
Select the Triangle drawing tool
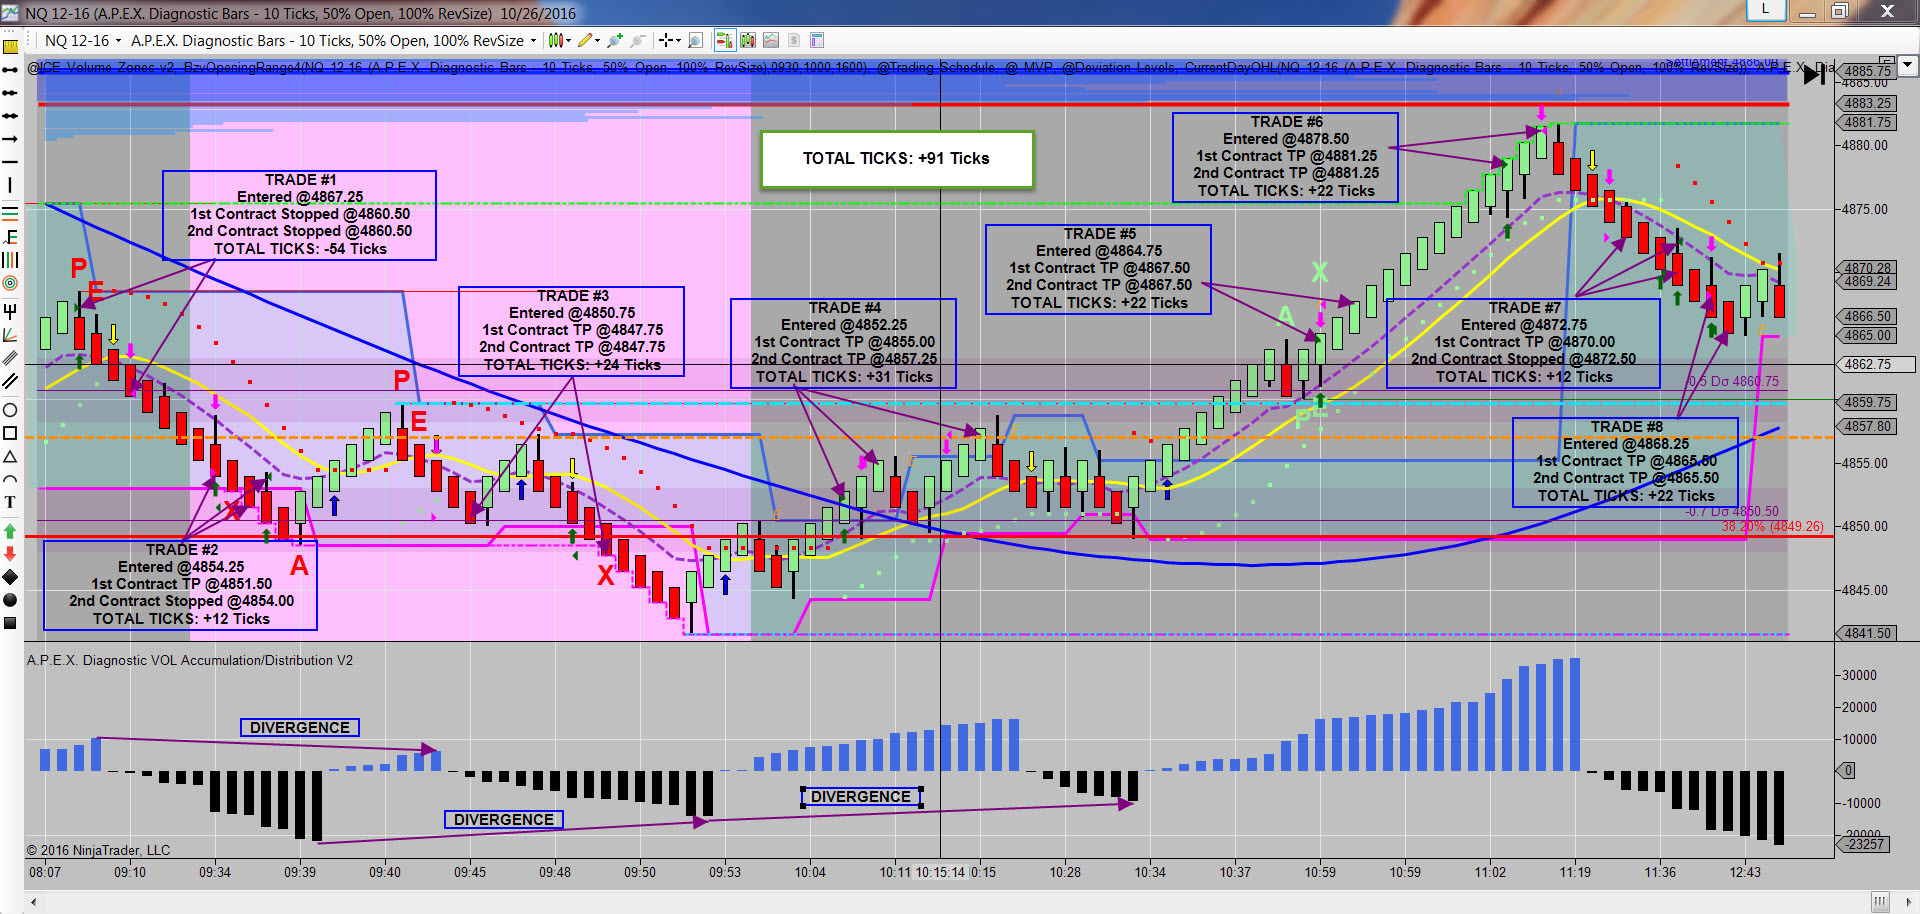(10, 456)
